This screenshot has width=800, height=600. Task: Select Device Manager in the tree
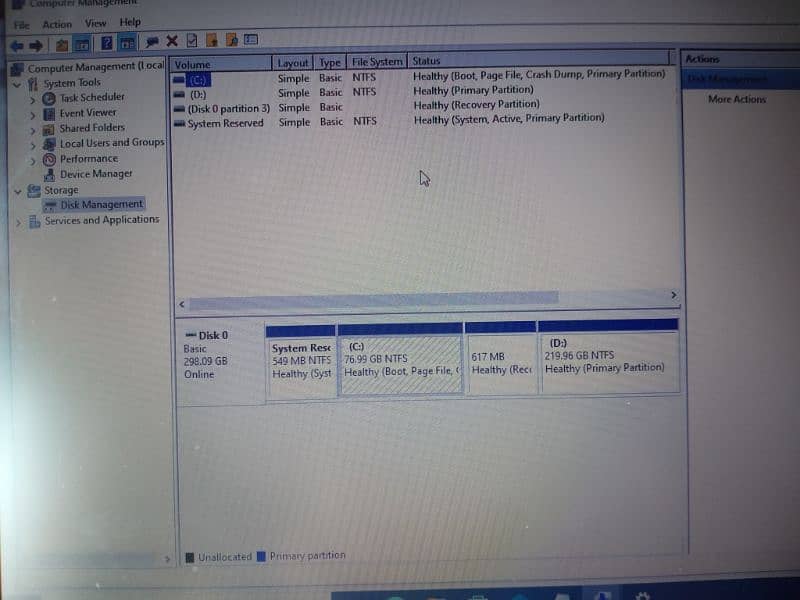96,174
